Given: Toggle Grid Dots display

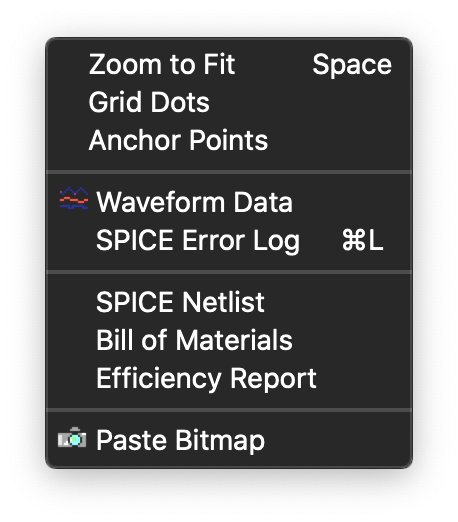Looking at the screenshot, I should pos(229,102).
